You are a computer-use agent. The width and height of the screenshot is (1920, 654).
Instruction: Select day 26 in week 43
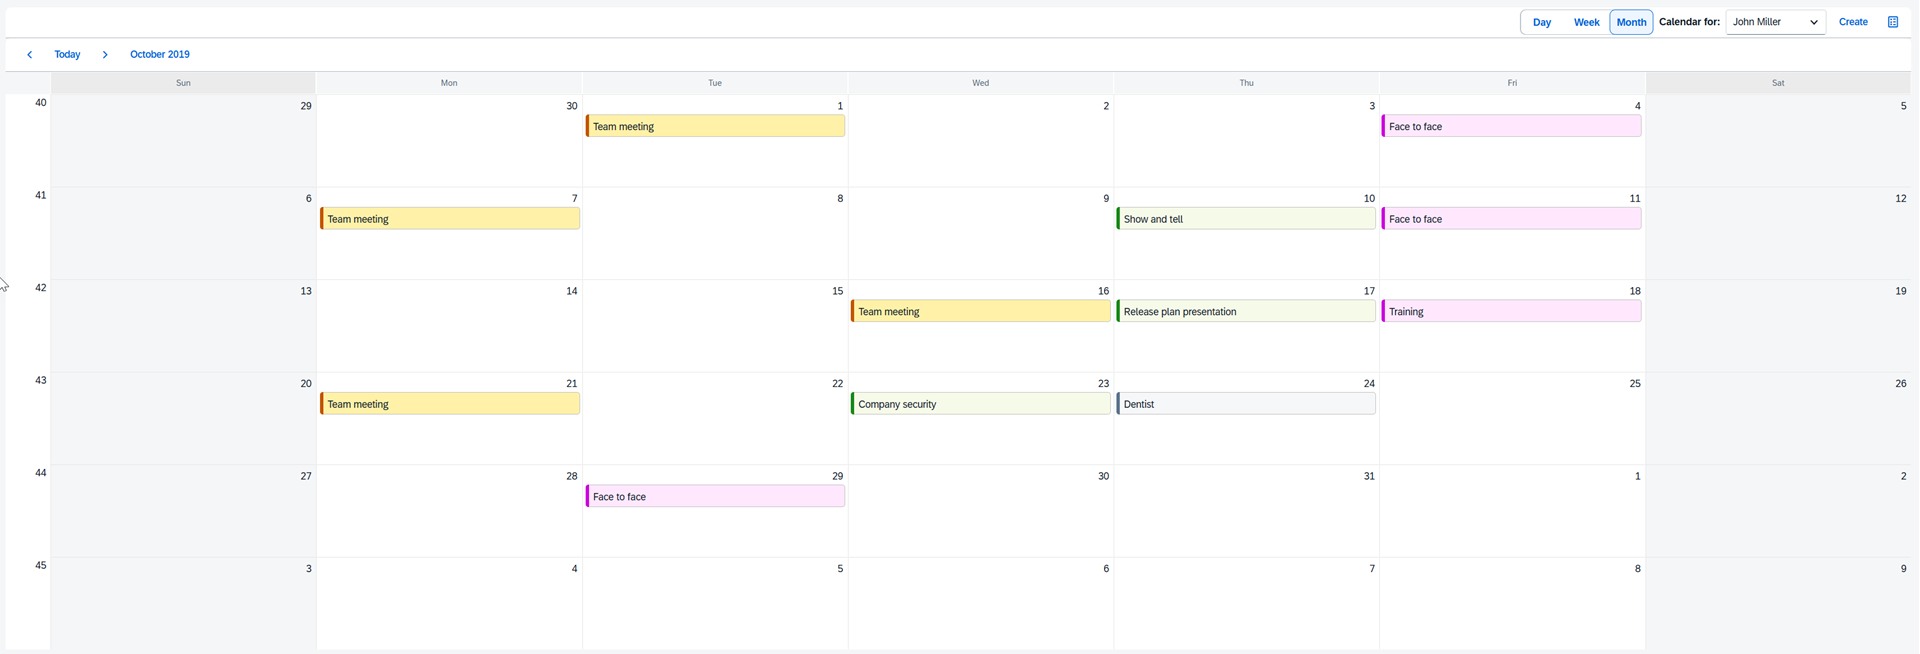(x=1778, y=418)
